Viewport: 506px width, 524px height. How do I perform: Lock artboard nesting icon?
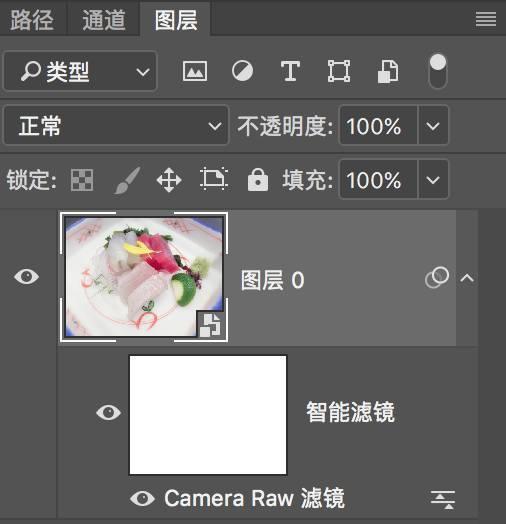tap(214, 179)
